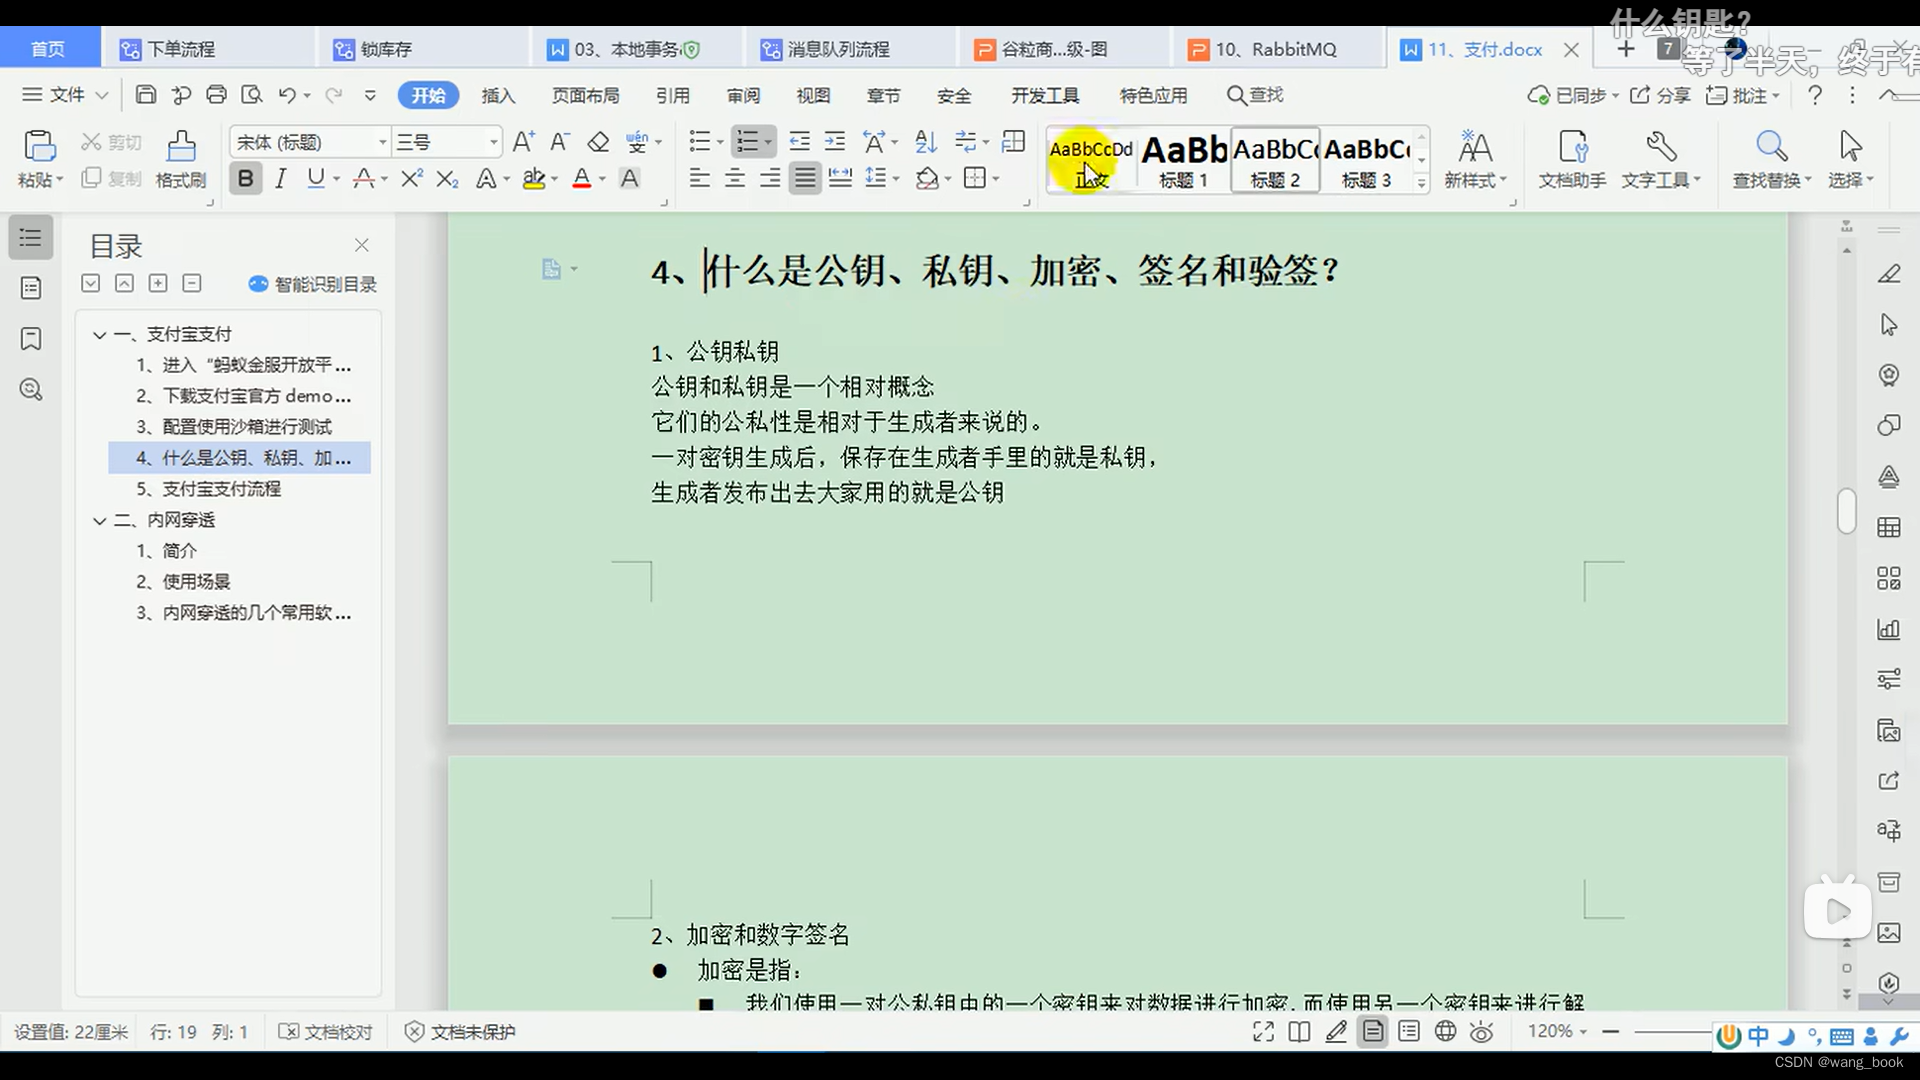Toggle Bold formatting

[x=245, y=179]
